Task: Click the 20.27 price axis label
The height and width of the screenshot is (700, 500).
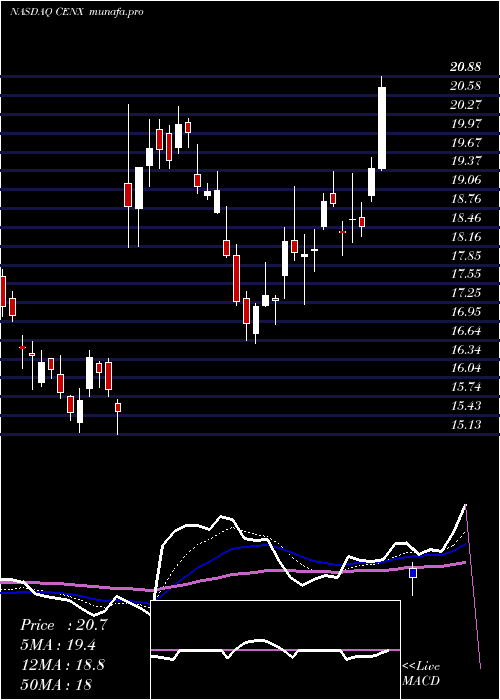Action: (466, 104)
